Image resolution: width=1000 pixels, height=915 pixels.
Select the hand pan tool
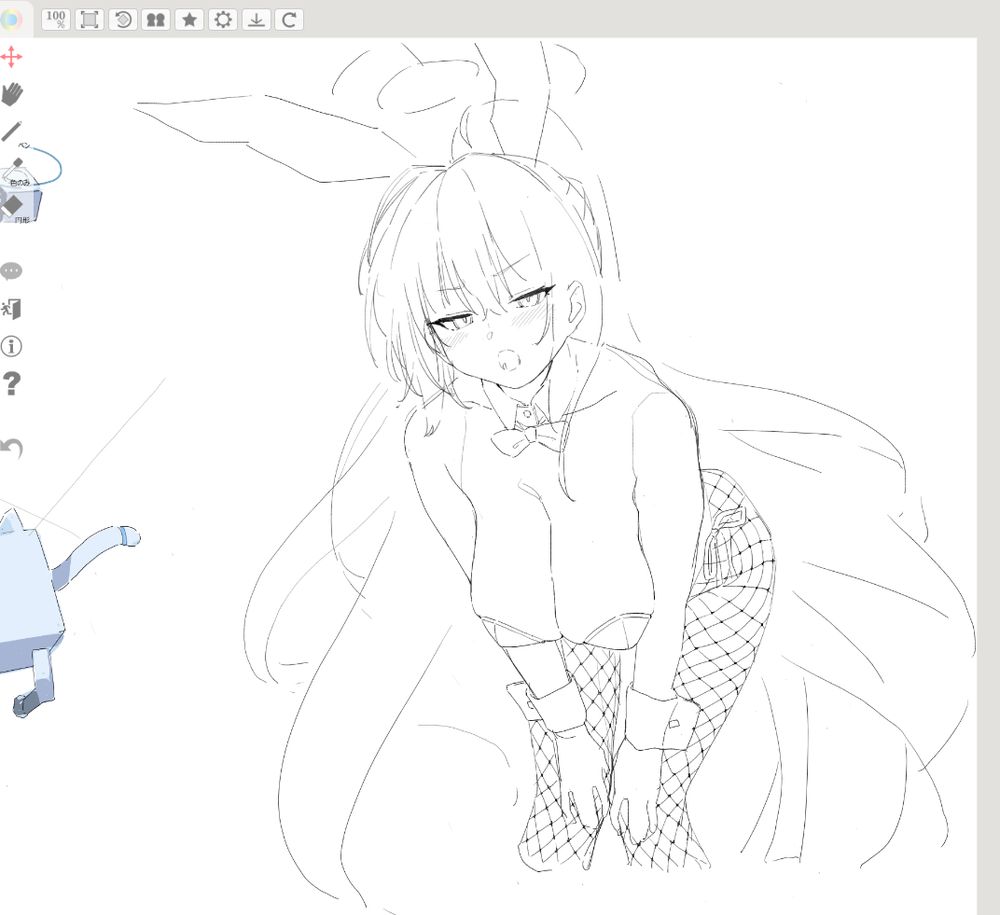(x=11, y=94)
